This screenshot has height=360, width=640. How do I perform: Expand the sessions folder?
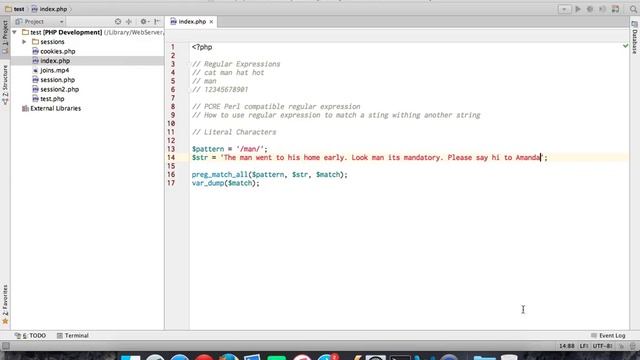pos(24,42)
